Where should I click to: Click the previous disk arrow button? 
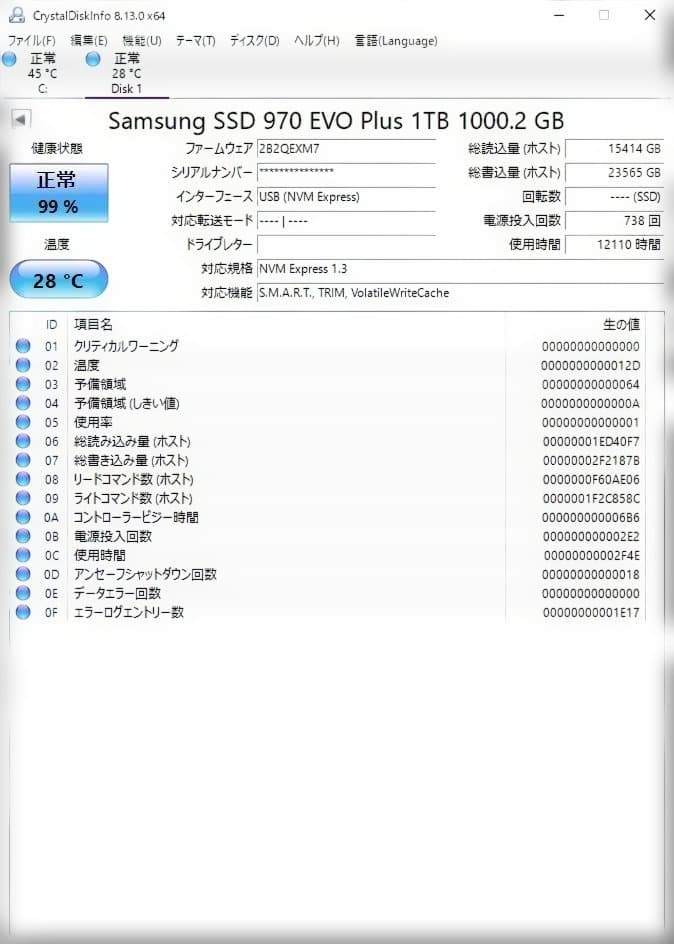click(x=21, y=119)
